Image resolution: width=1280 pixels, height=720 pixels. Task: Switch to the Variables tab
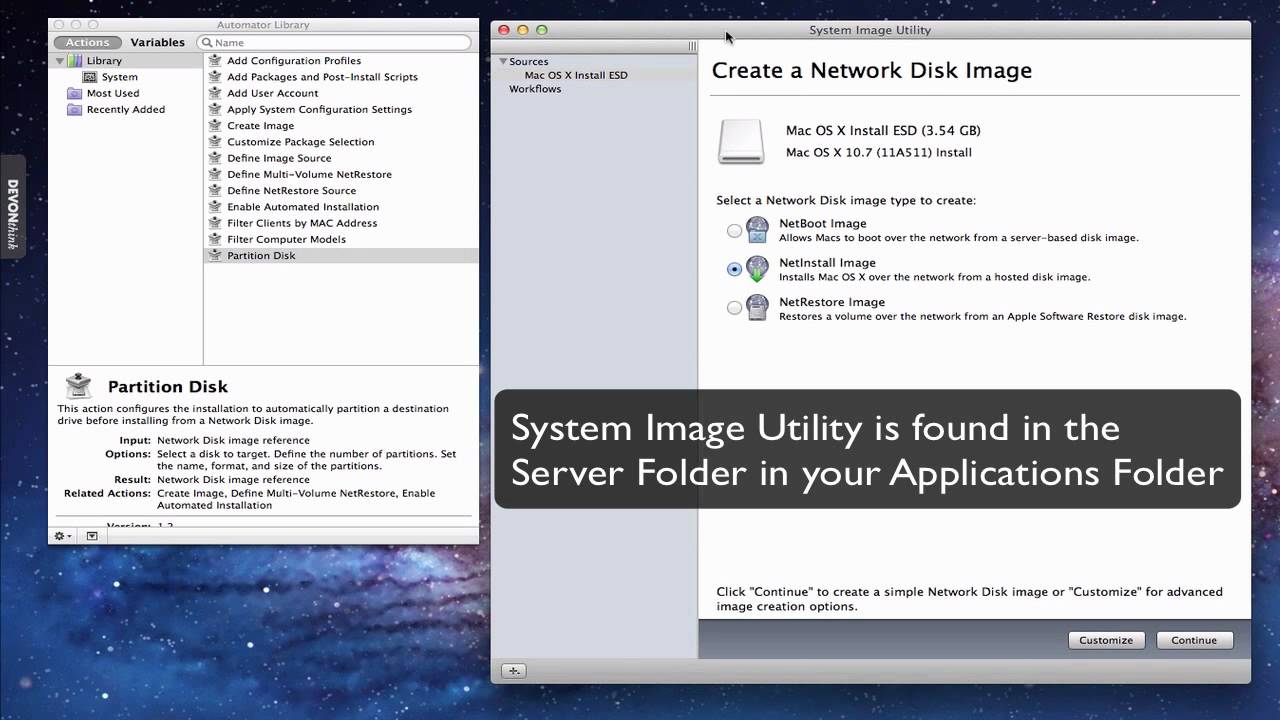click(157, 42)
